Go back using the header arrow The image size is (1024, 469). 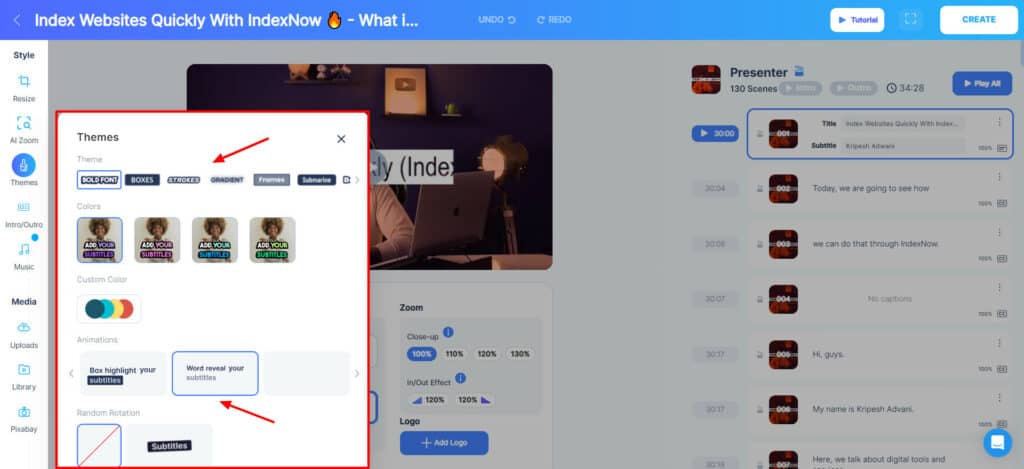[x=17, y=20]
